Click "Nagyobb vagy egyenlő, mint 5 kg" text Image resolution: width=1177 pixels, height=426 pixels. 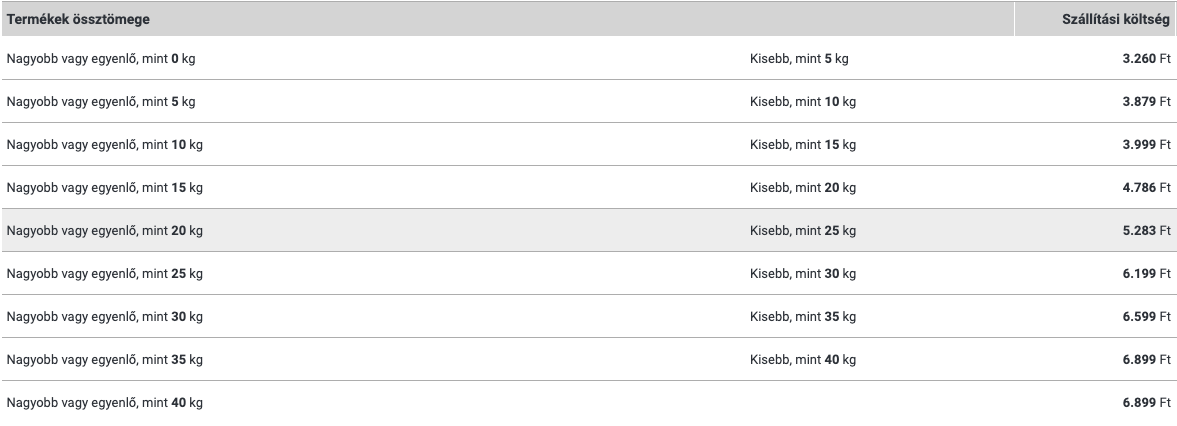tap(101, 102)
